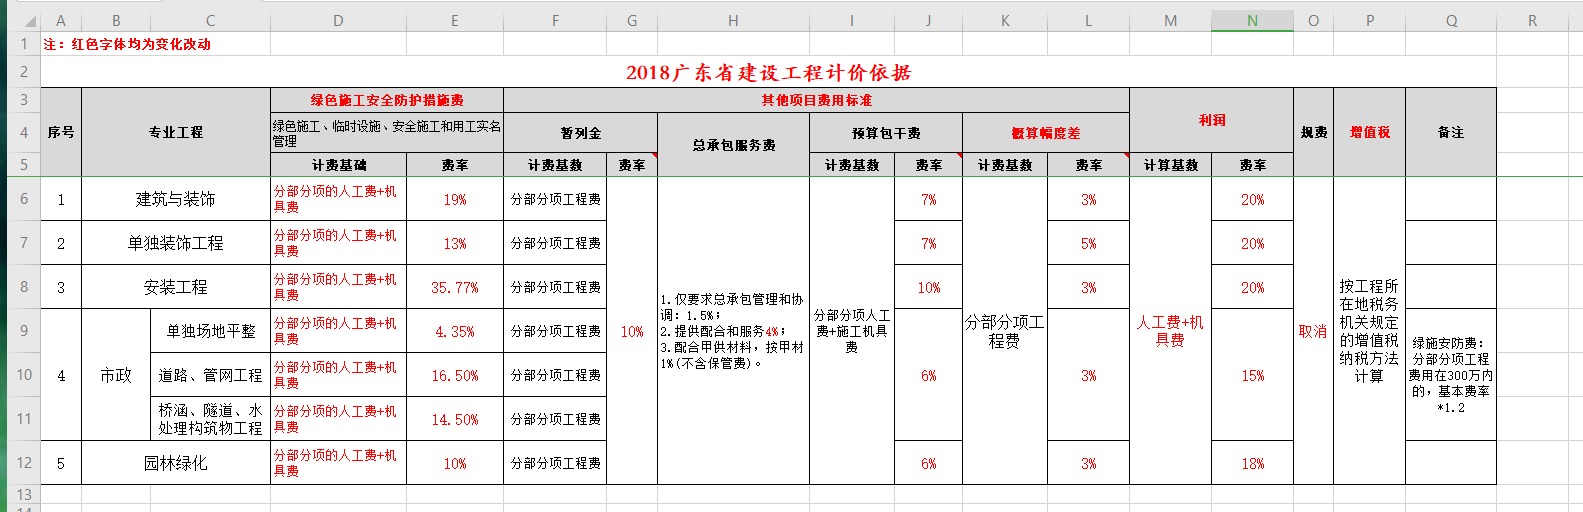
Task: Click the note 注：红色字体均为变化改动
Action: click(x=127, y=44)
